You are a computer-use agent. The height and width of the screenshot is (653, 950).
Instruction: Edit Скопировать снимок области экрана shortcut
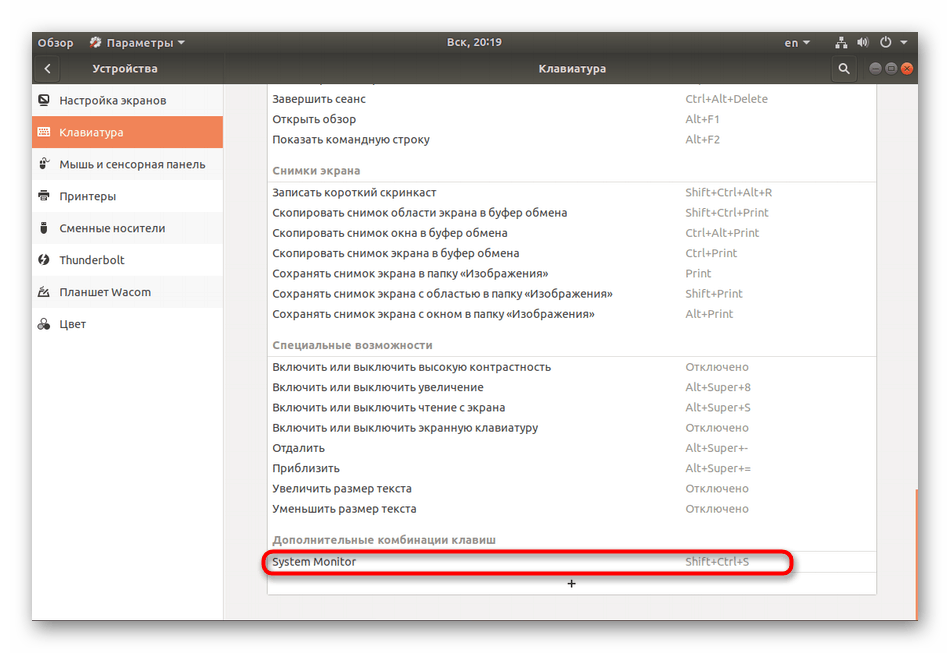tap(571, 213)
